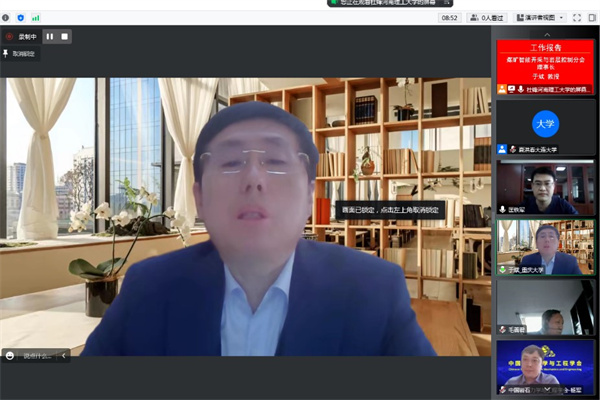
Task: Toggle the side panel layout icon
Action: coord(592,17)
